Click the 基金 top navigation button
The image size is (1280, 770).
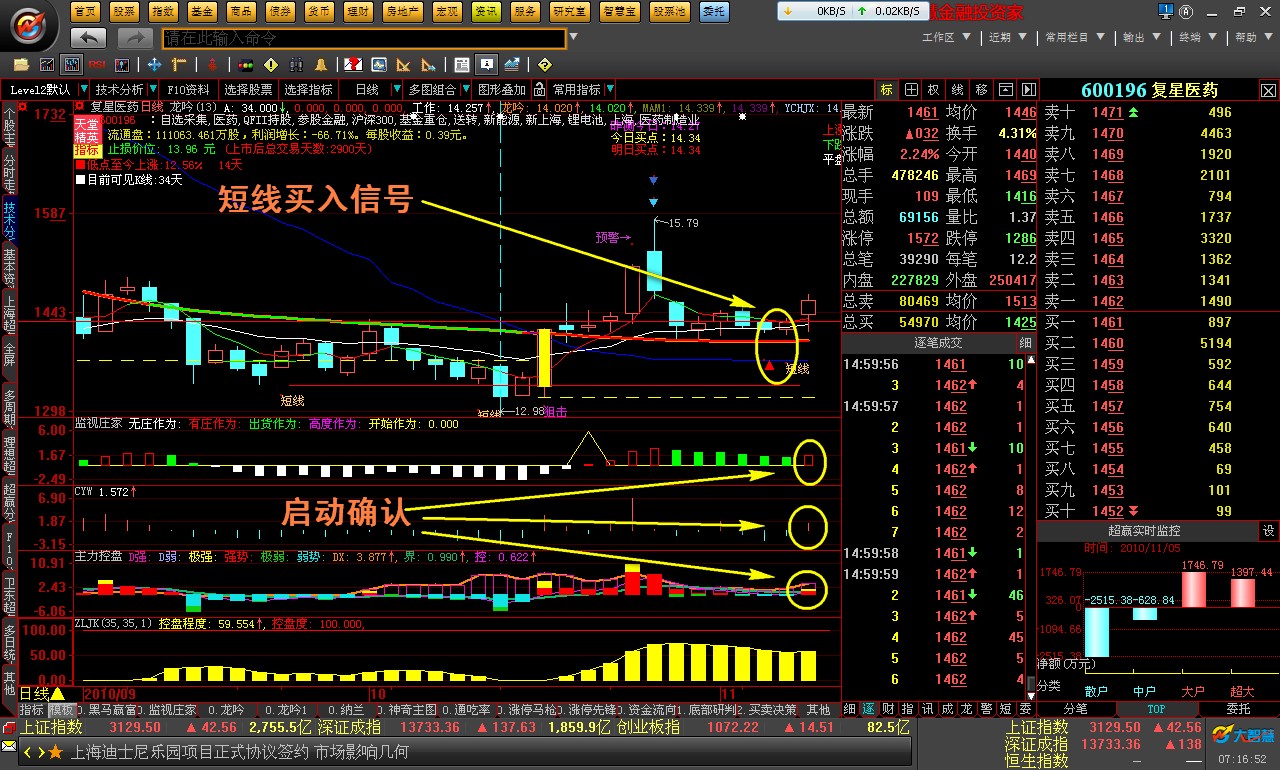tap(200, 11)
